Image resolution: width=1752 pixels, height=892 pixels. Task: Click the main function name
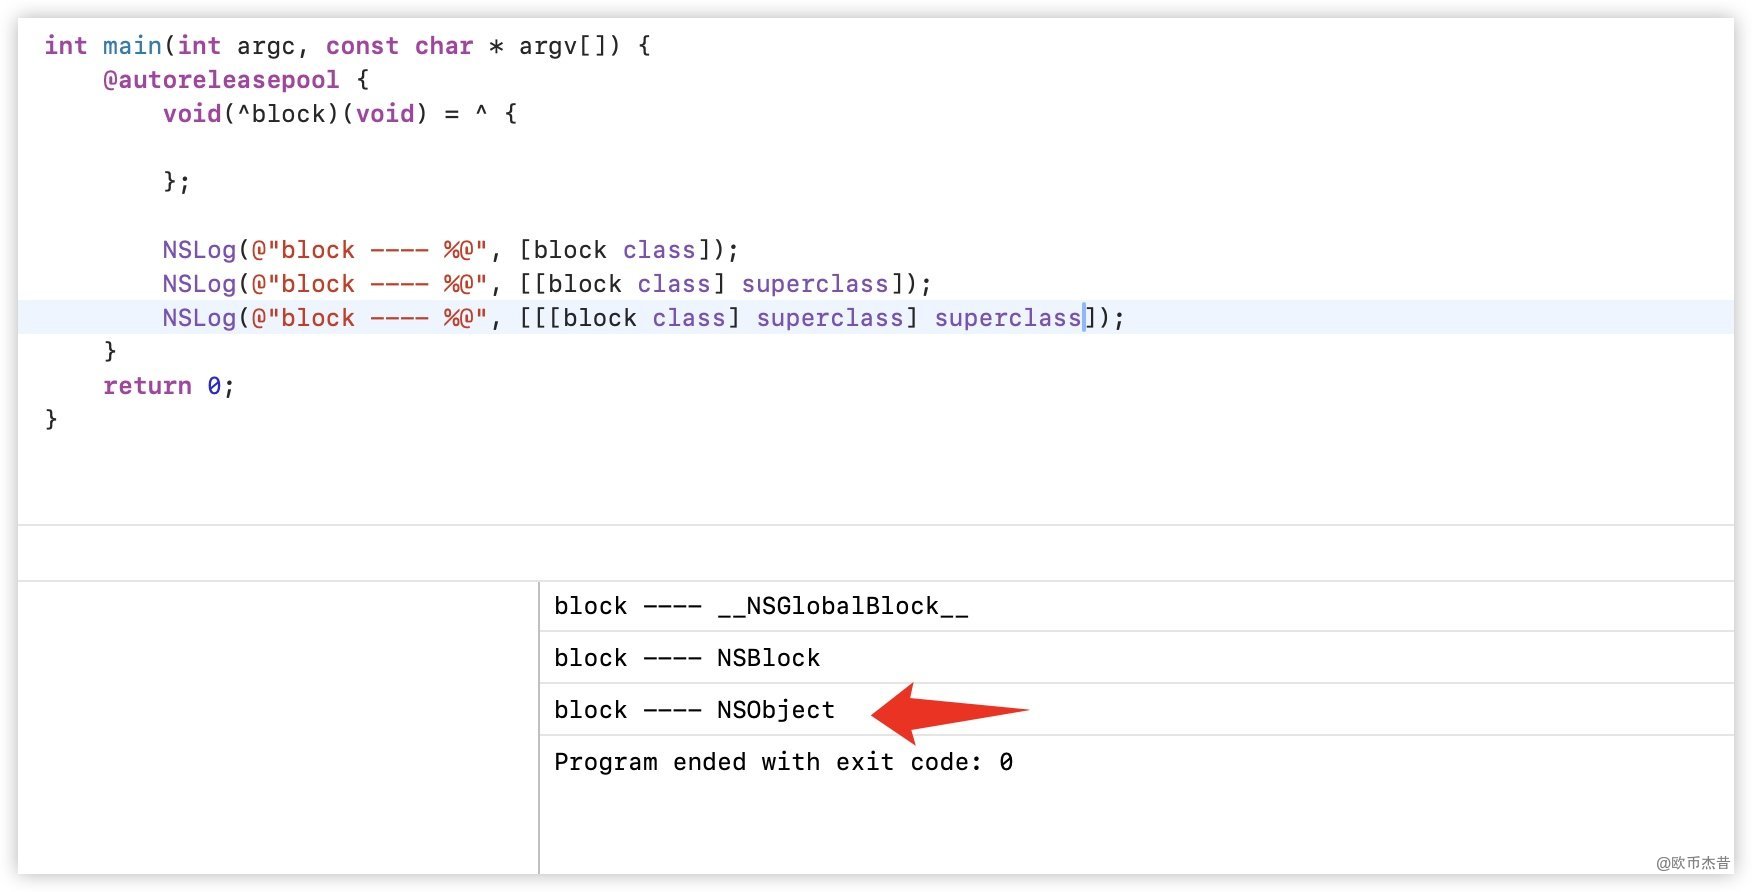click(132, 46)
